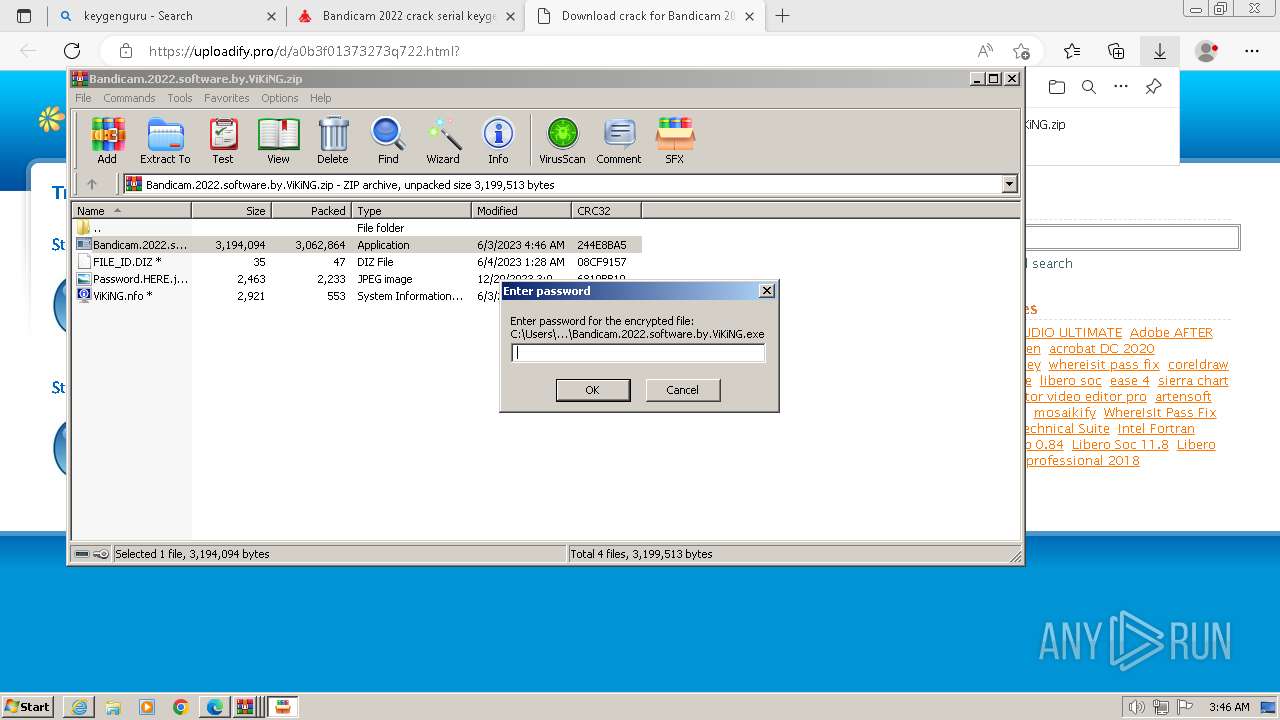
Task: Sort file list by Modified column
Action: 521,210
